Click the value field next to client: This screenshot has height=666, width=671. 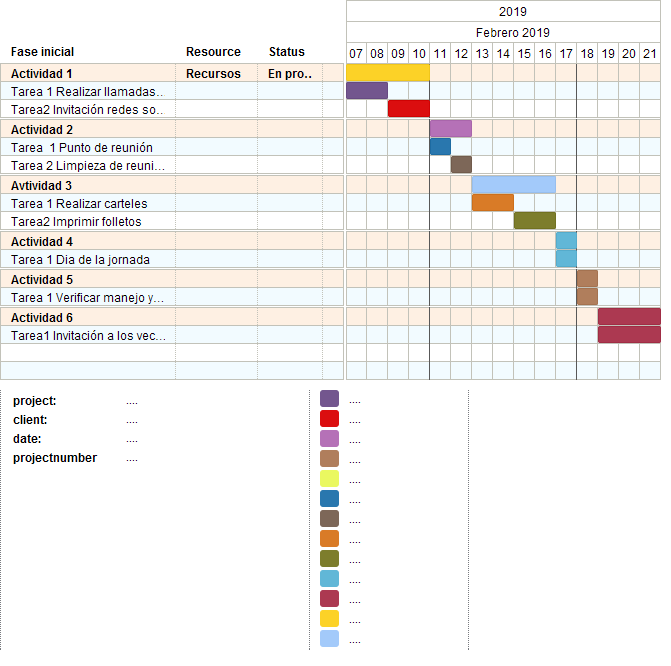point(132,420)
